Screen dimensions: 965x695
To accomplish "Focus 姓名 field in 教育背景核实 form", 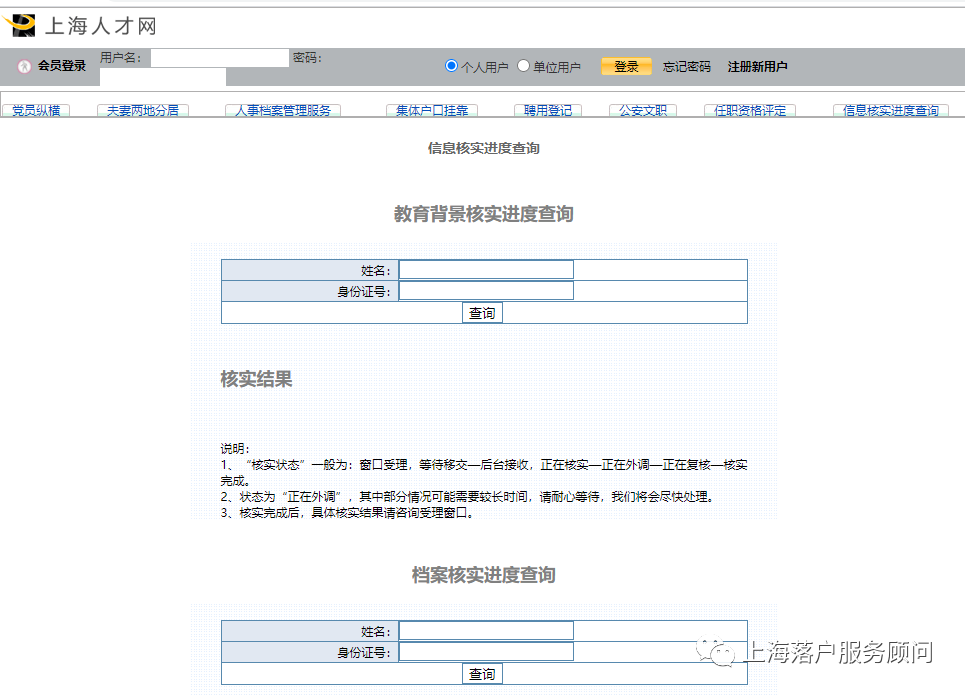I will (486, 270).
